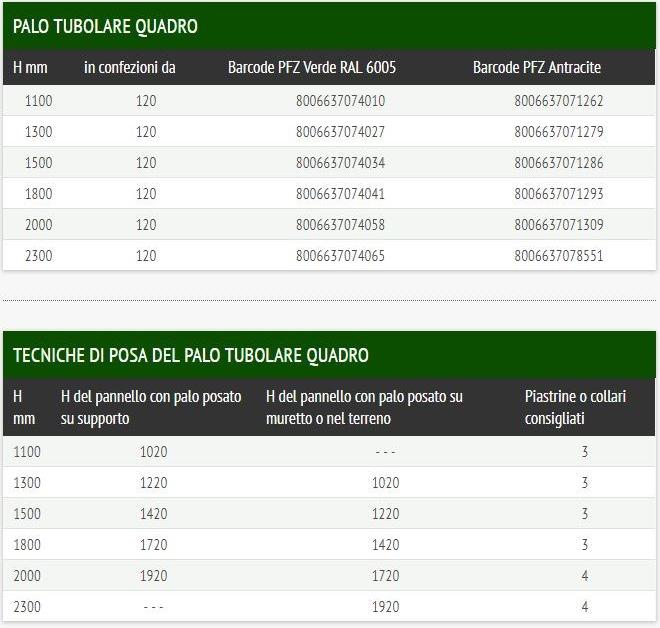Screen dimensions: 660x628
Task: Click 'palo posato su muretto o nel terreno' header
Action: tap(364, 408)
